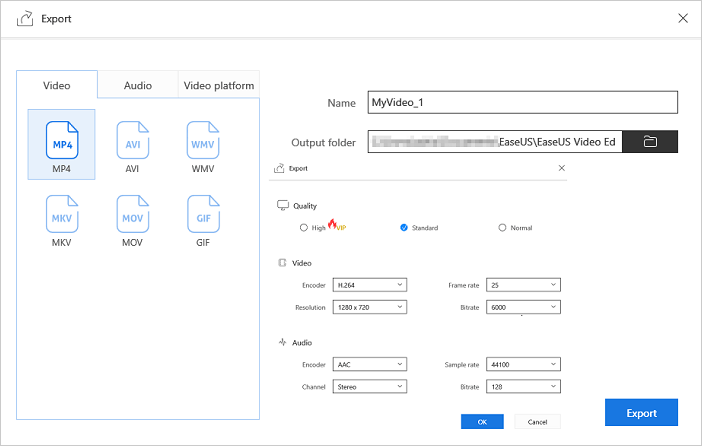Select the MKV format icon
This screenshot has height=446, width=702.
62,214
